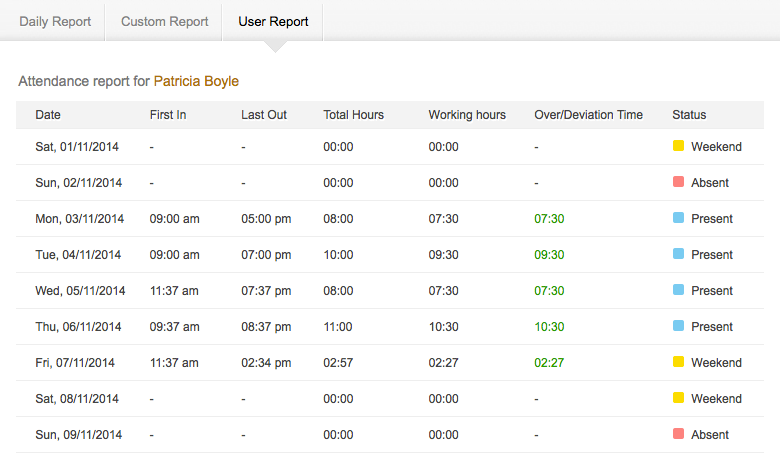The height and width of the screenshot is (464, 780).
Task: Click Total Hours 11:00 on Thursday
Action: 338,327
